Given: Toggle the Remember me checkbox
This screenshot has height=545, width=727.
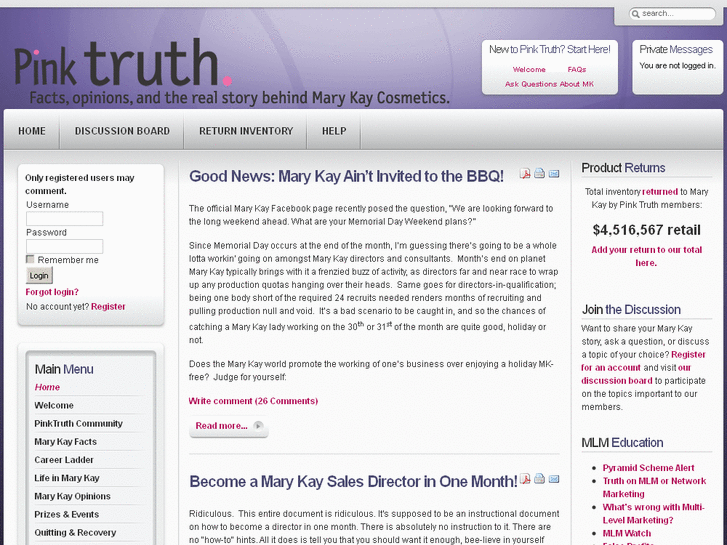Looking at the screenshot, I should click(30, 259).
